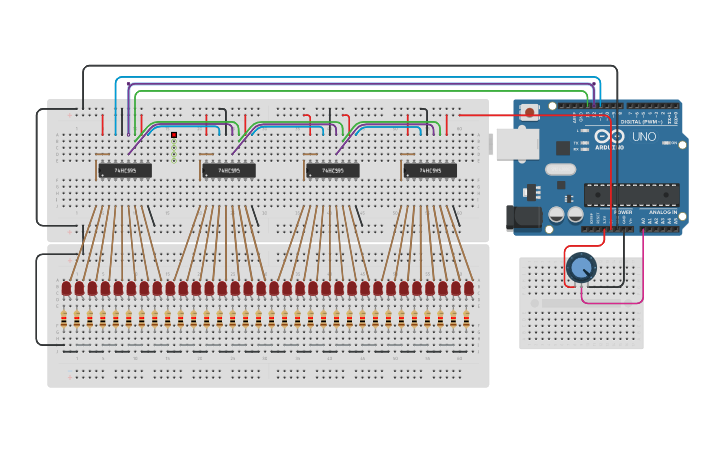Click the UNO label on the Arduino board
Screen dimensions: 725x453
coord(644,137)
